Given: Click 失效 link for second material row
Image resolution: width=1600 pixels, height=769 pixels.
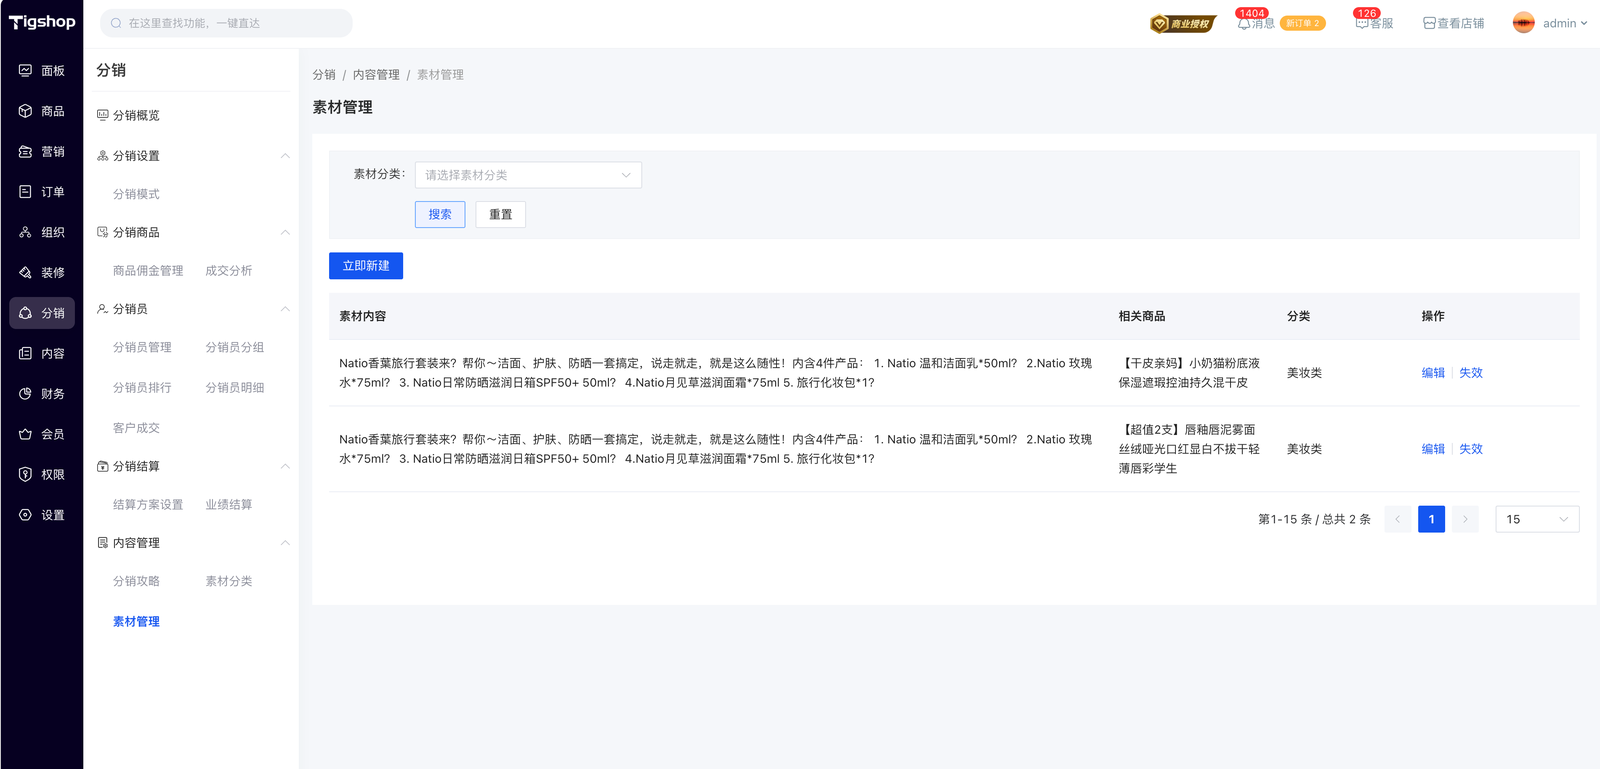Looking at the screenshot, I should (1471, 449).
